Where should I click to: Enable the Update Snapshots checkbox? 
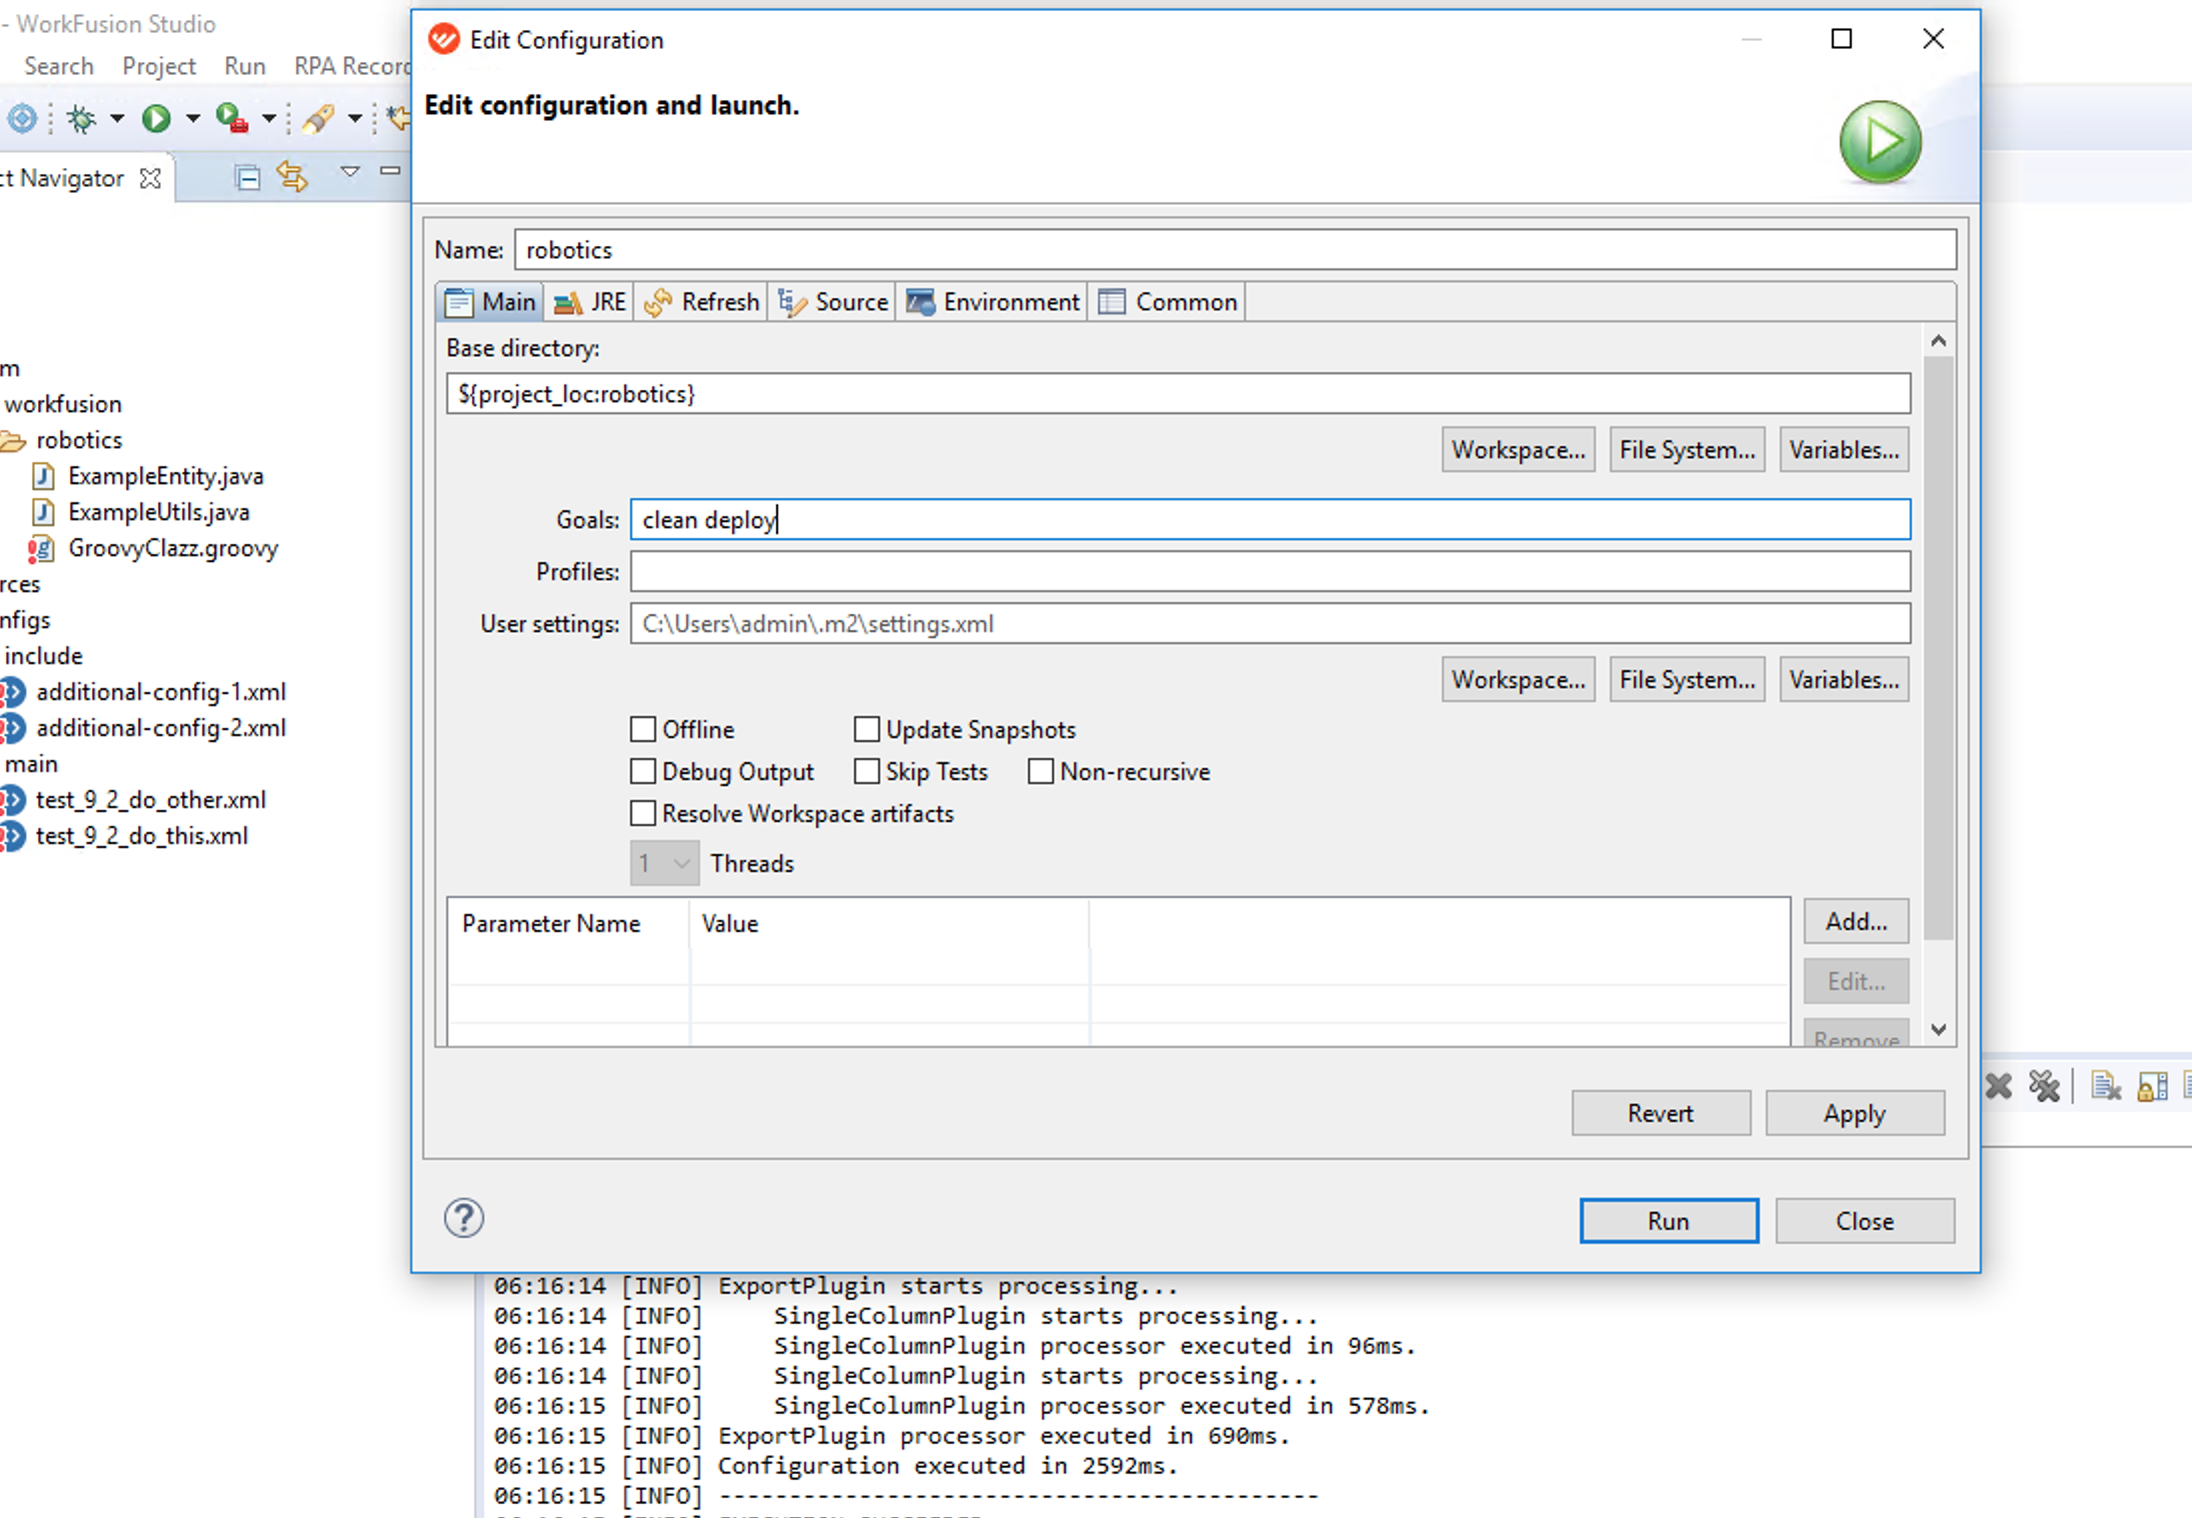coord(867,729)
